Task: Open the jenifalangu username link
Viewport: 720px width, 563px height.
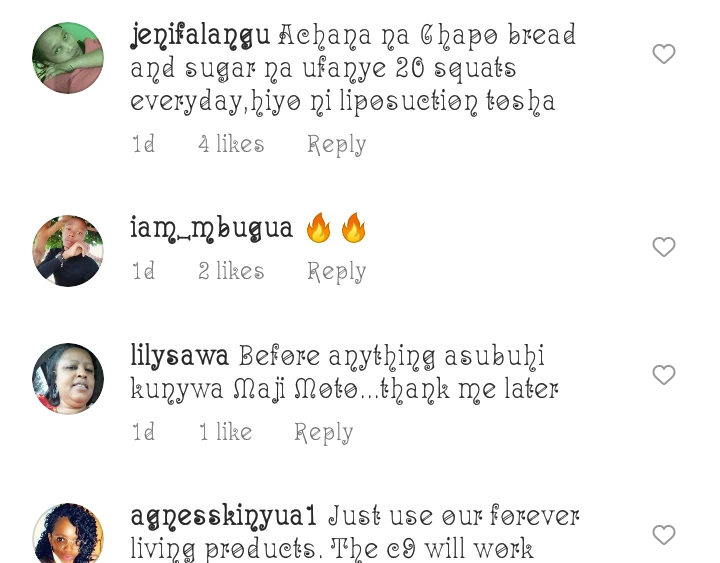Action: [x=200, y=36]
